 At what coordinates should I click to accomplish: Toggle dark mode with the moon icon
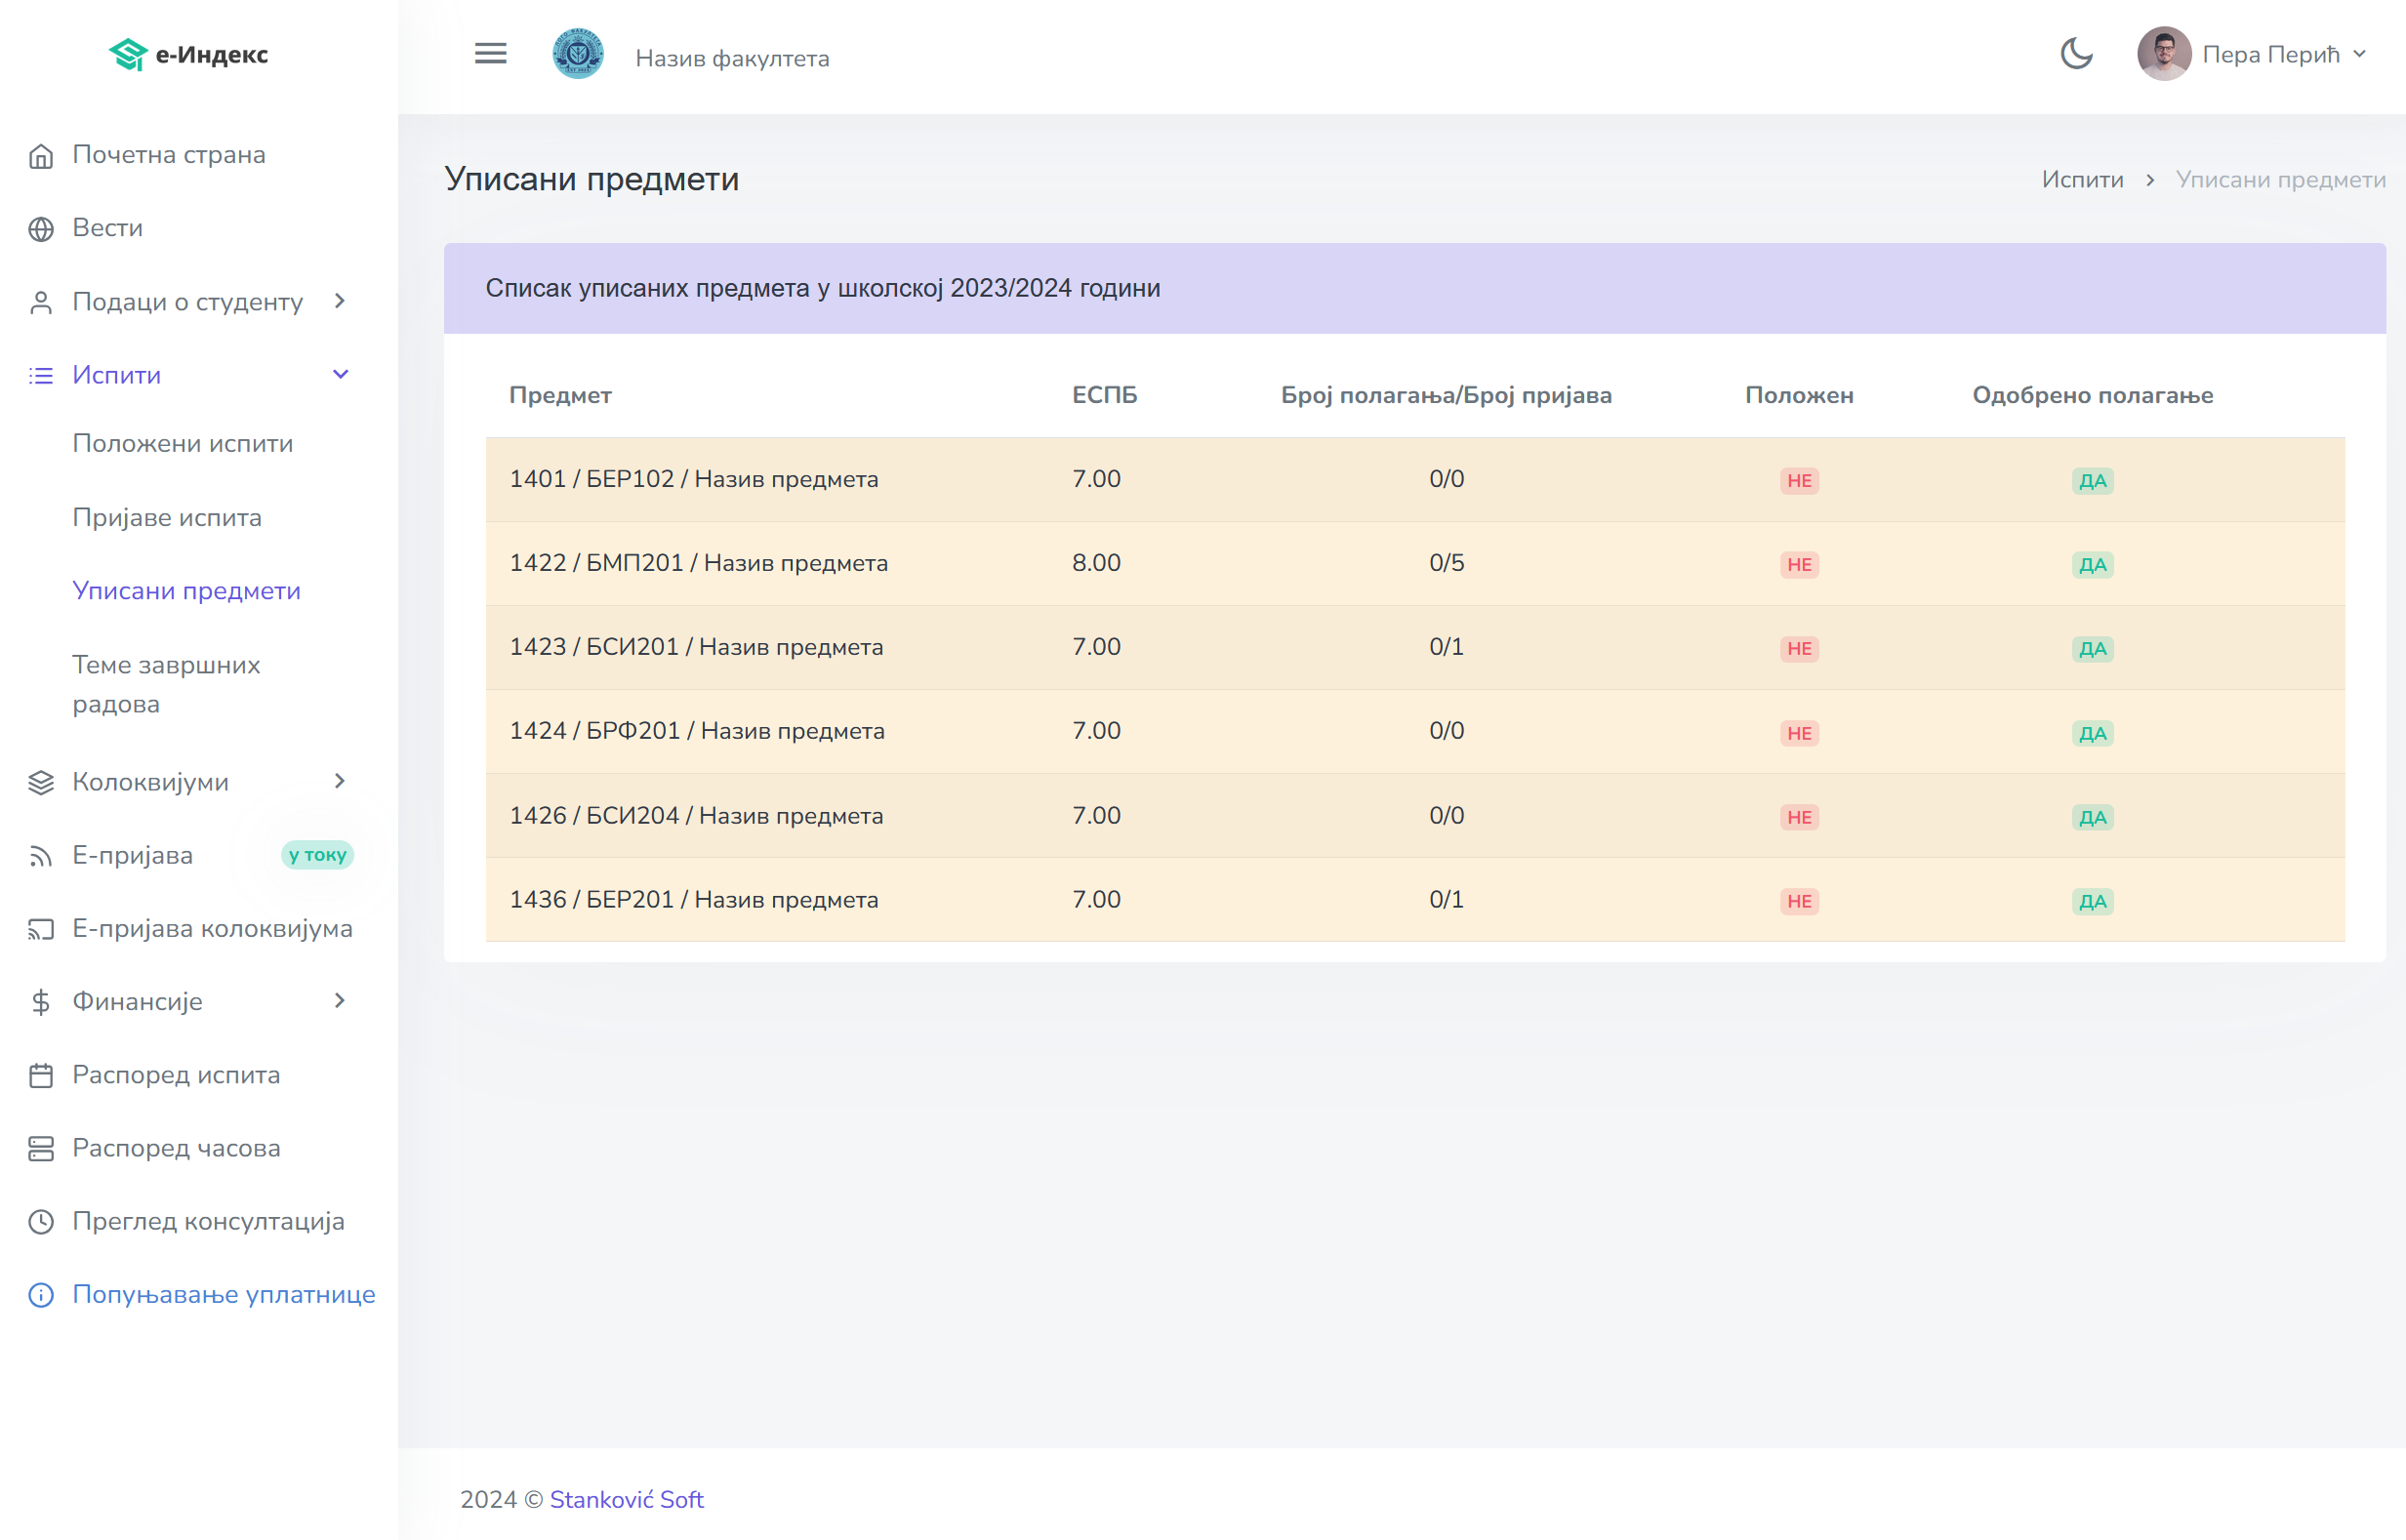[x=2076, y=54]
